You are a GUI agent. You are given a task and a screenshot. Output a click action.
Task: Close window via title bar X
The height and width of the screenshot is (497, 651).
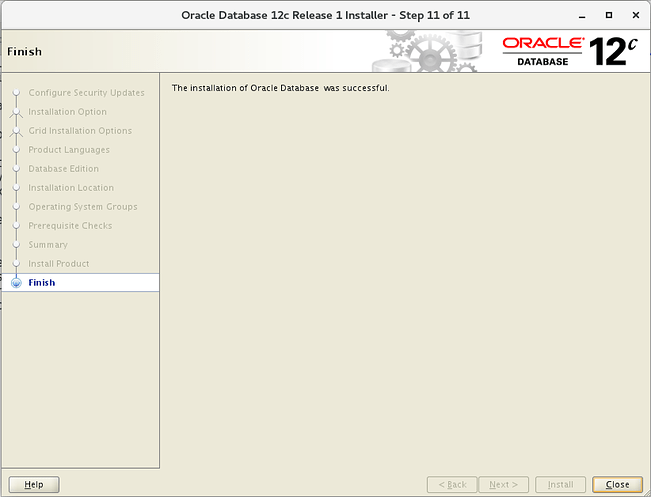636,15
